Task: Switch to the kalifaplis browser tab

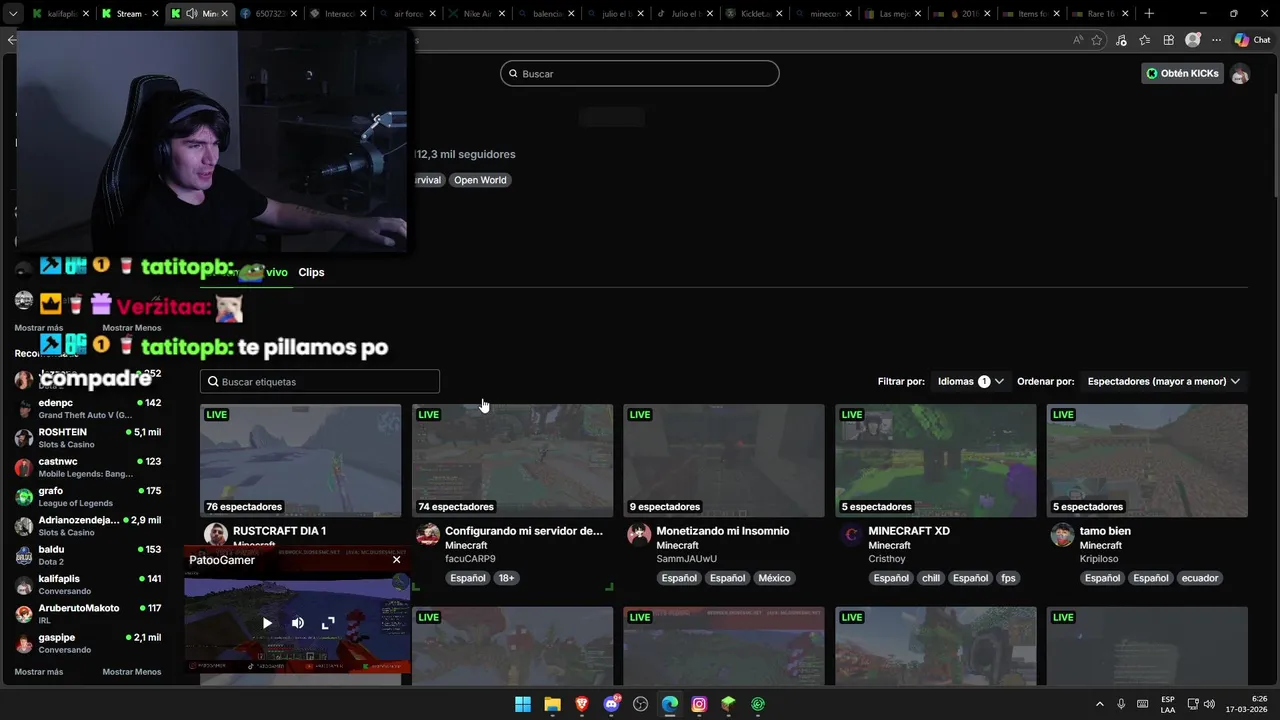Action: [x=60, y=14]
